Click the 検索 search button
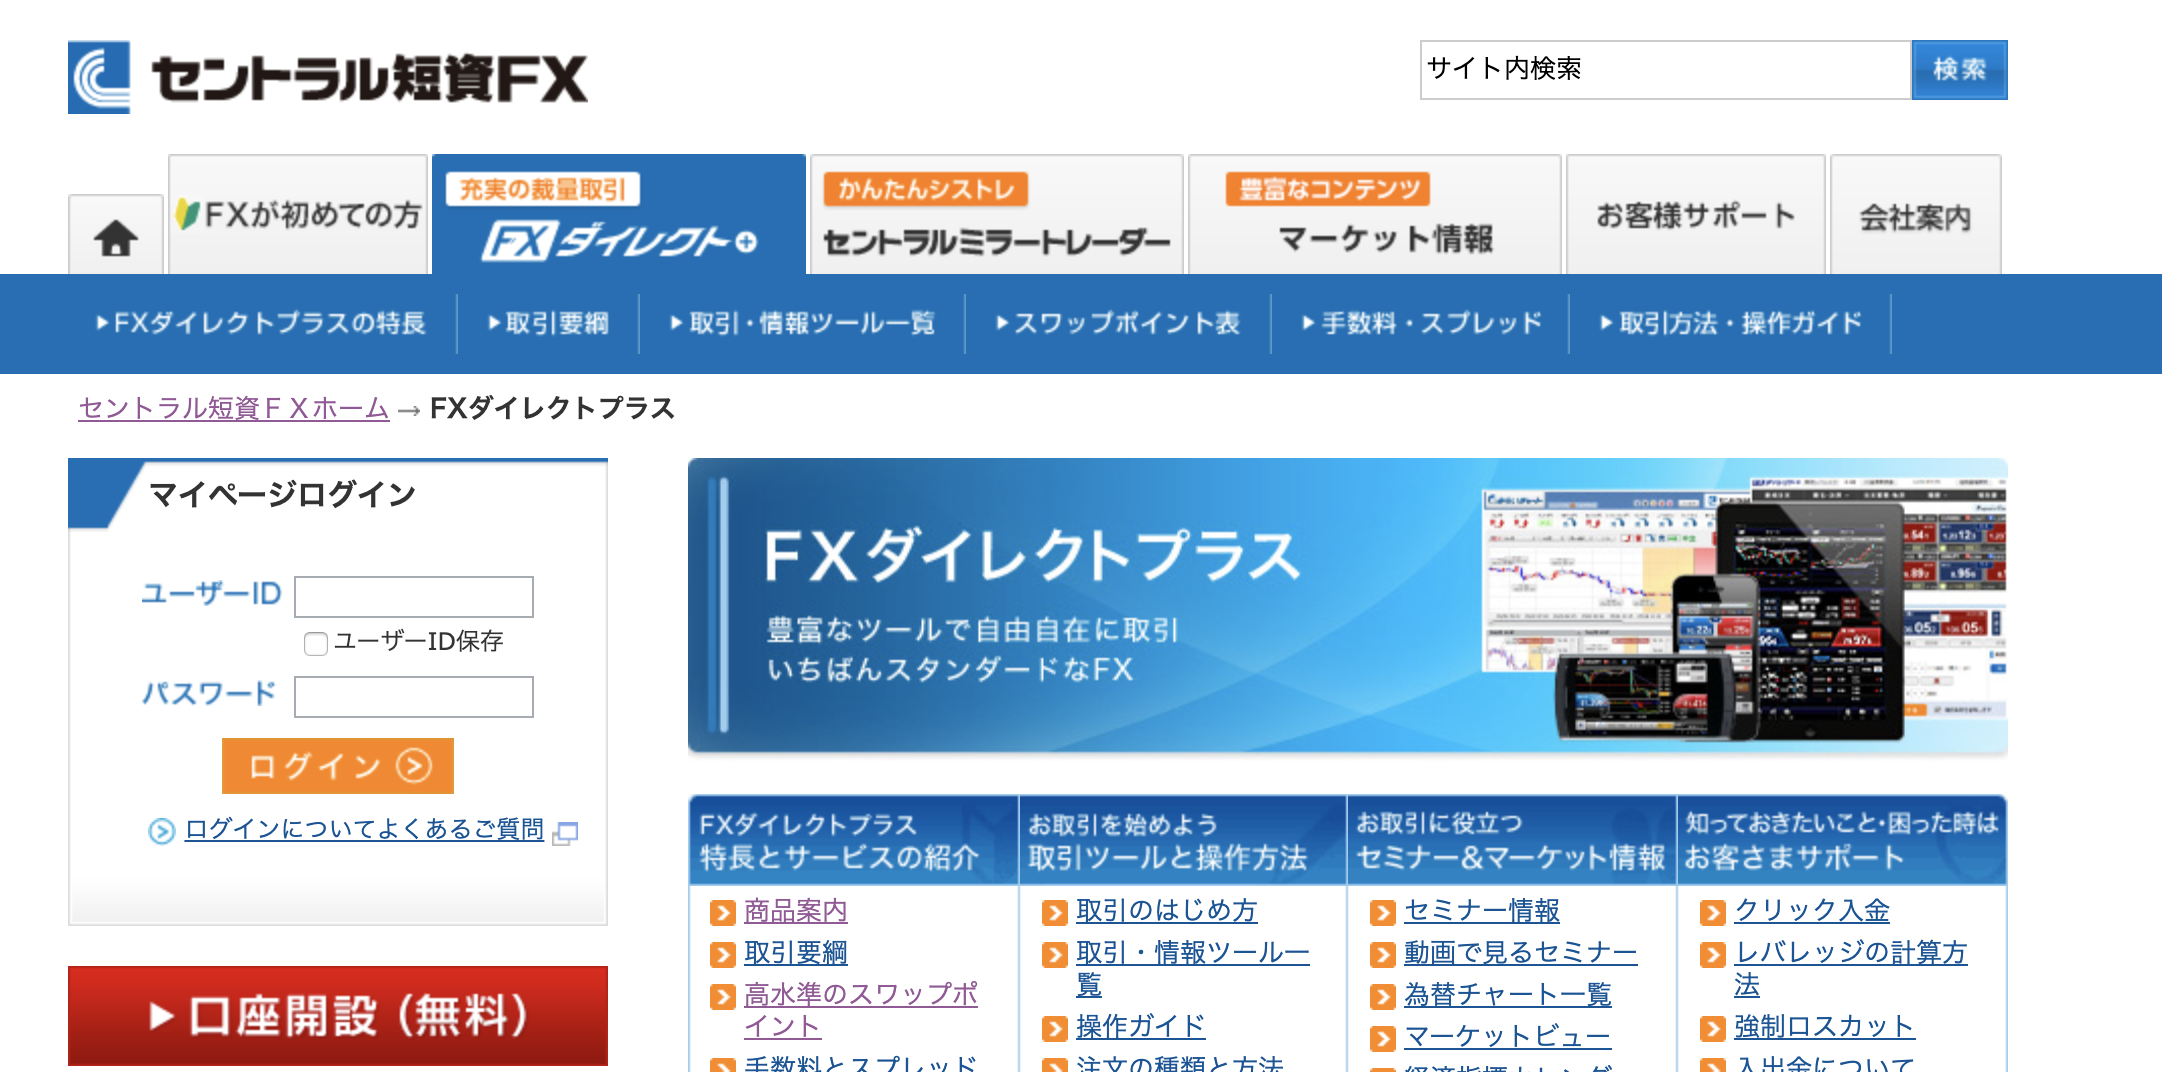The width and height of the screenshot is (2162, 1072). tap(1959, 70)
